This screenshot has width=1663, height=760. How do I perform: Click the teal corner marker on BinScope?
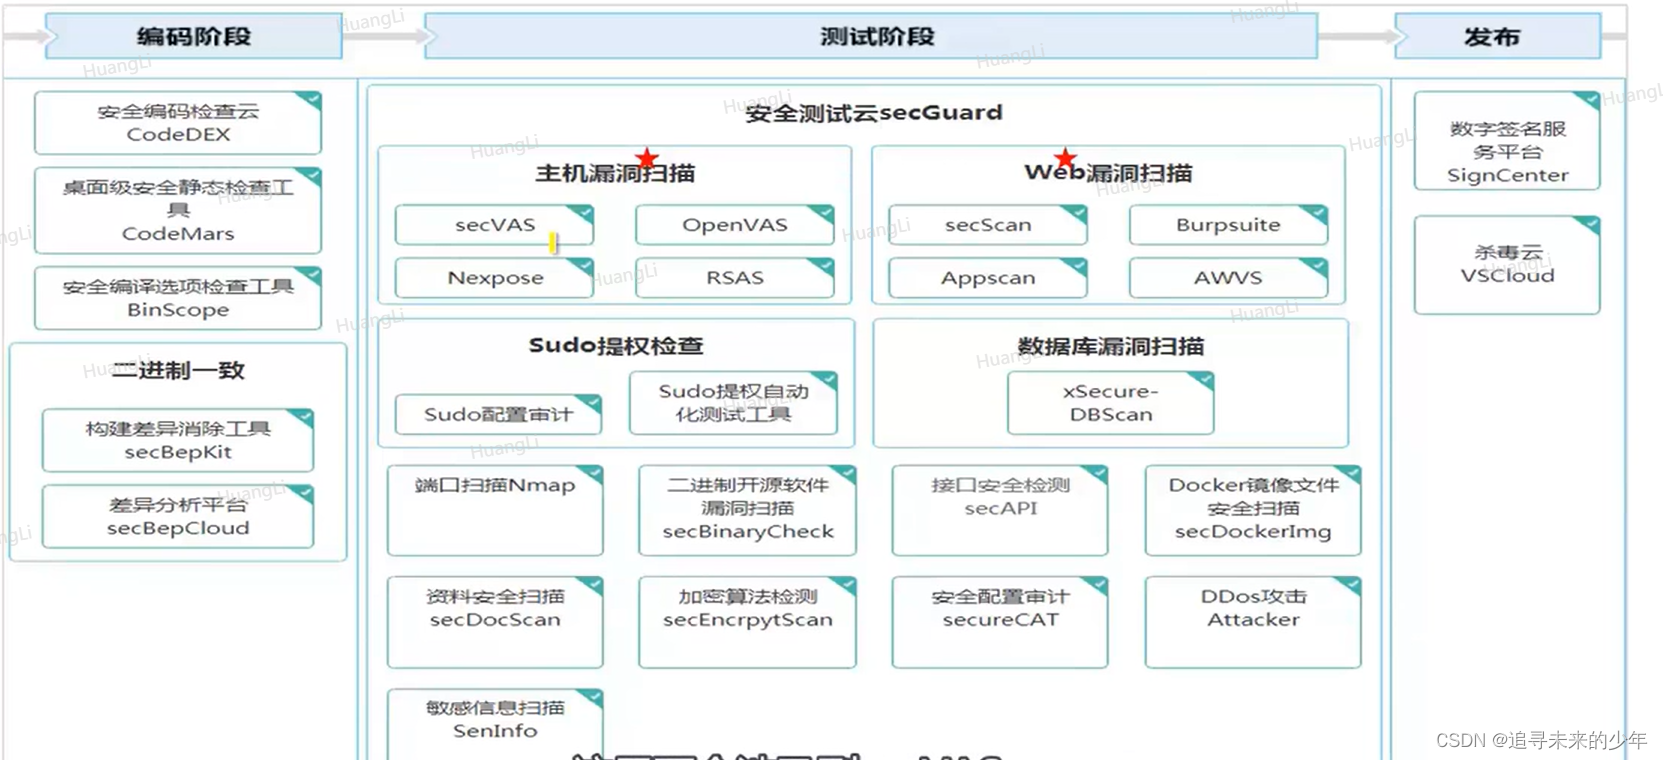click(311, 273)
